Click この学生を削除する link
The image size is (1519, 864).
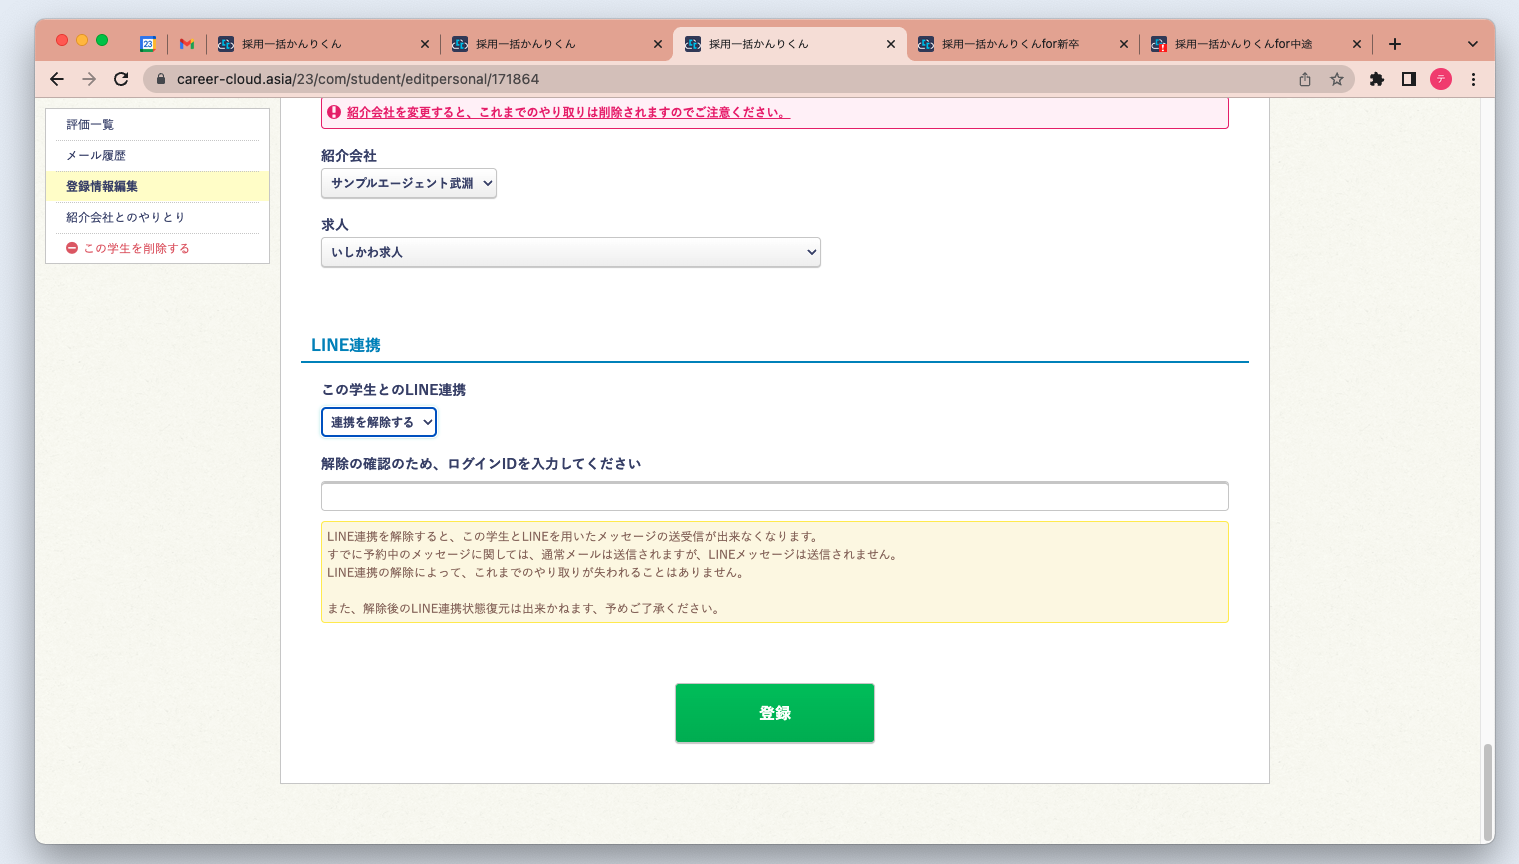point(136,248)
